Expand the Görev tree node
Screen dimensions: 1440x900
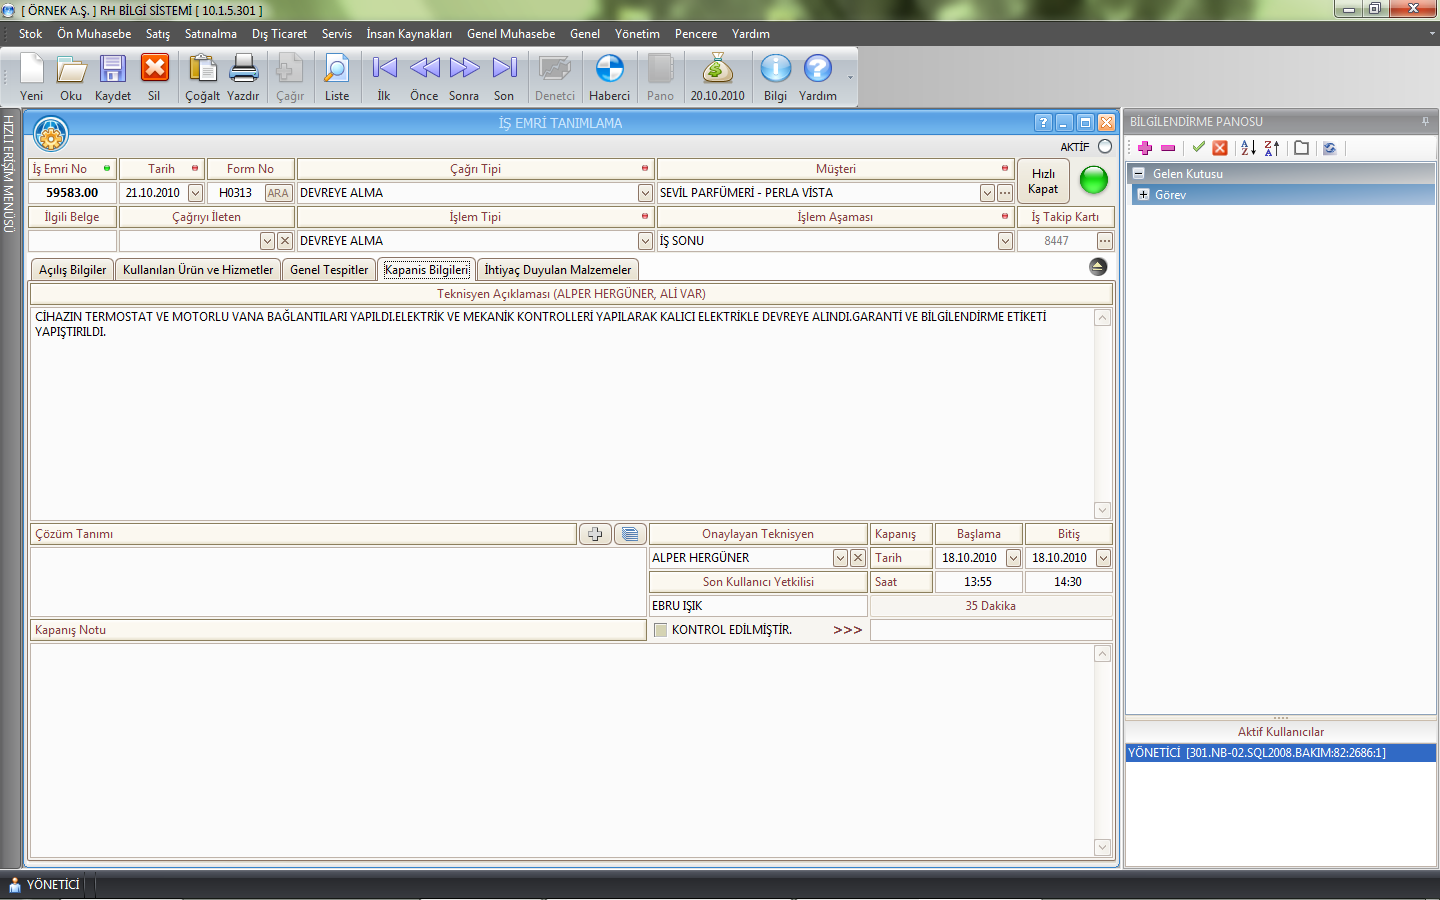pos(1143,195)
